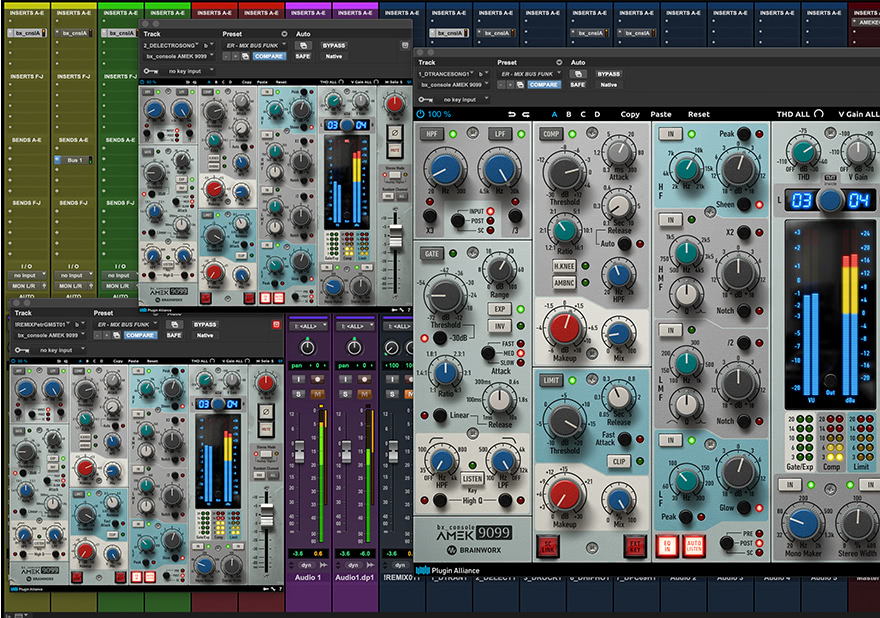Toggle the COMP compressor switch

click(x=551, y=133)
